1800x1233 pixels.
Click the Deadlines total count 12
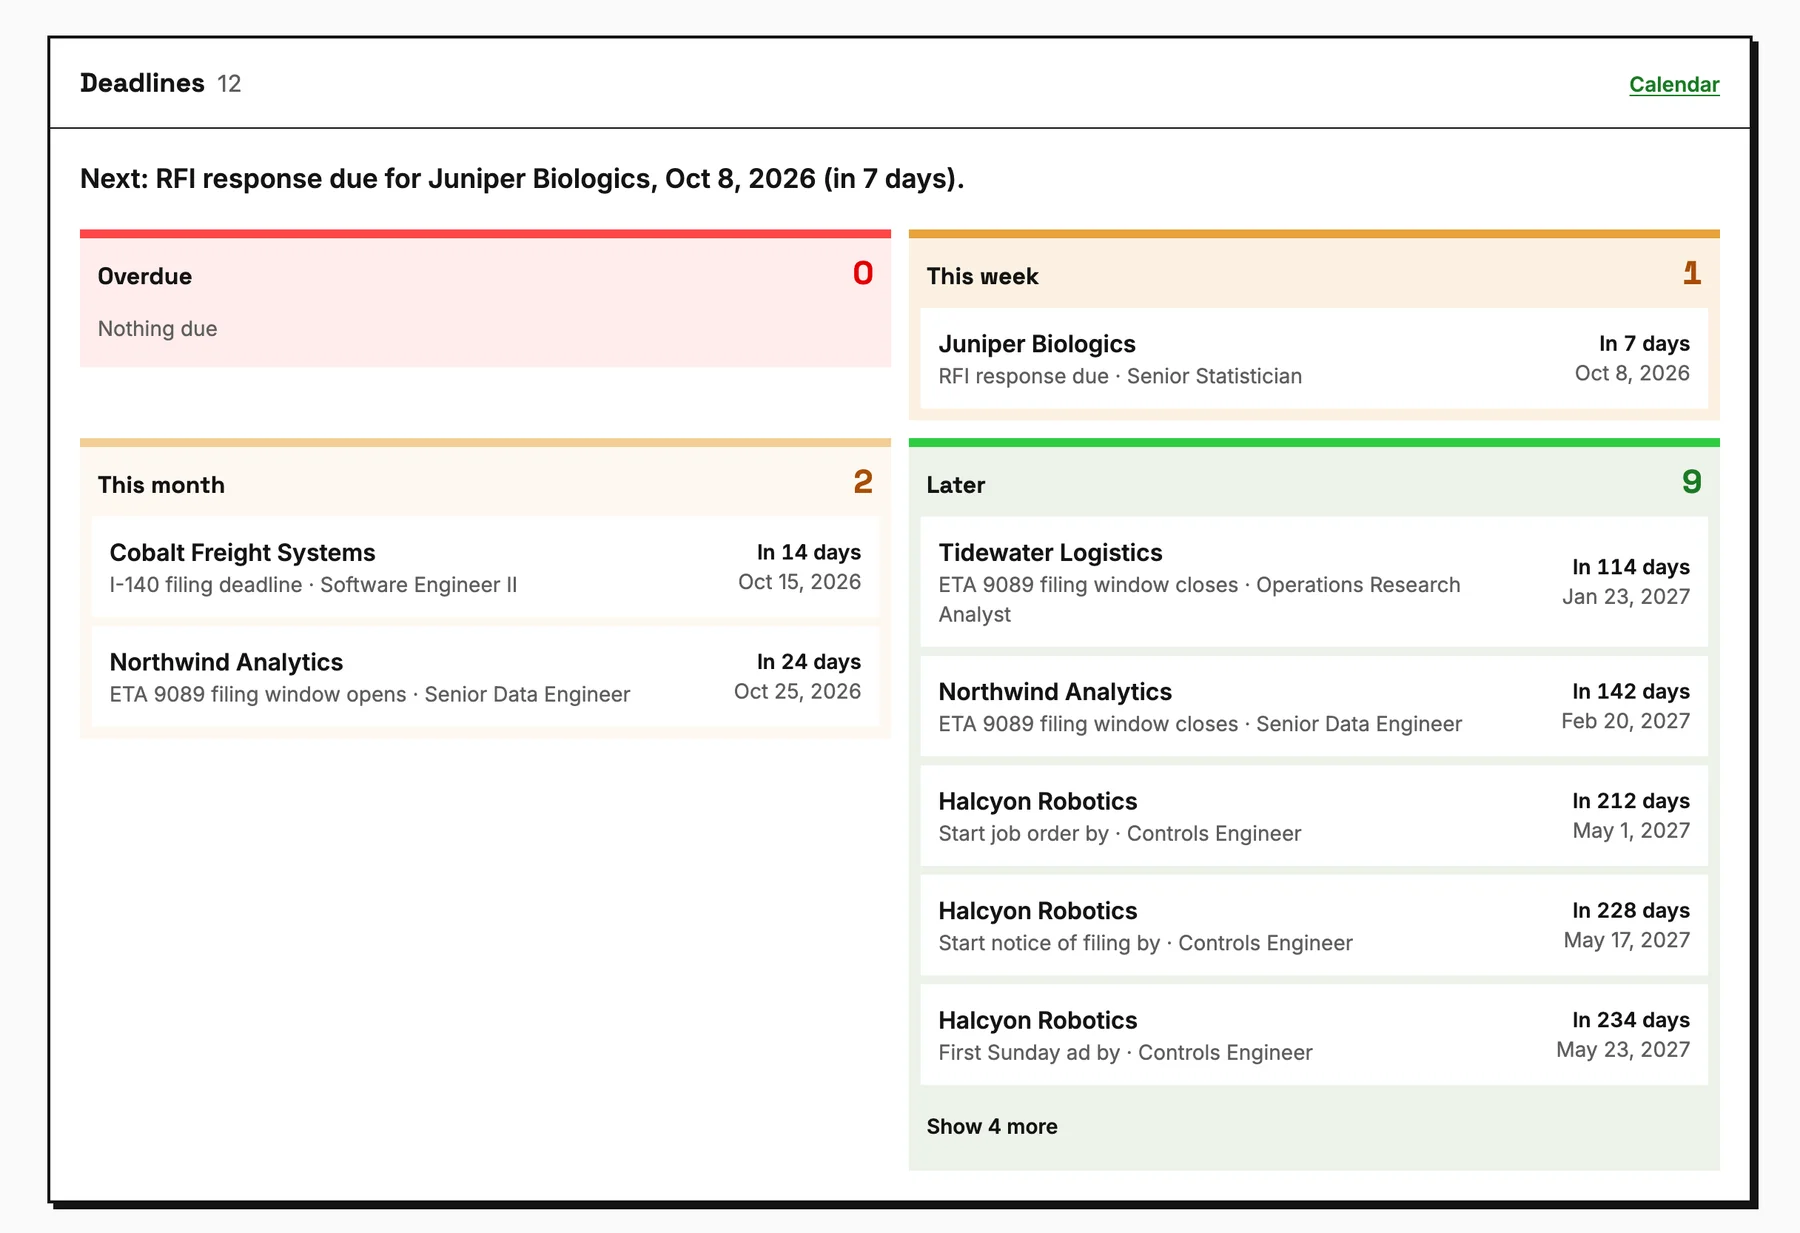coord(229,84)
